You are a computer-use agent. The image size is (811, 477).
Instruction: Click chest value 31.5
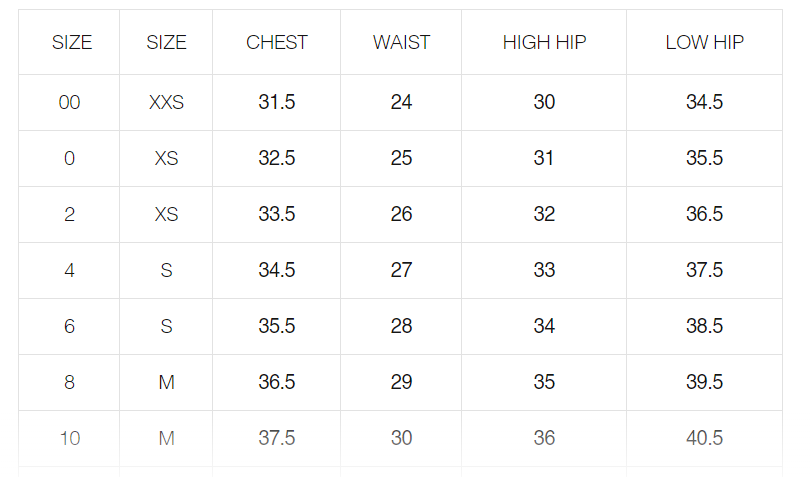277,102
